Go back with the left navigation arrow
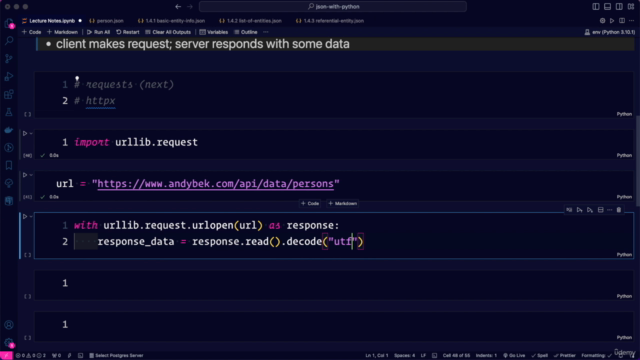Viewport: 640px width, 360px height. 178,7
